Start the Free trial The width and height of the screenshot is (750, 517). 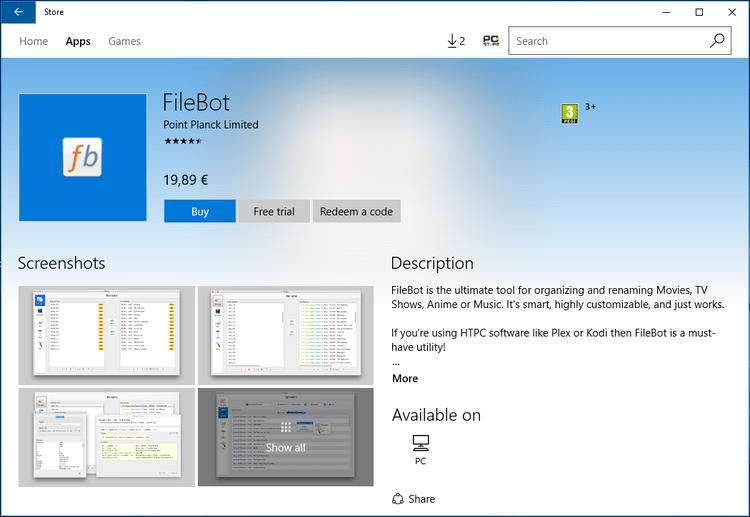pyautogui.click(x=274, y=211)
